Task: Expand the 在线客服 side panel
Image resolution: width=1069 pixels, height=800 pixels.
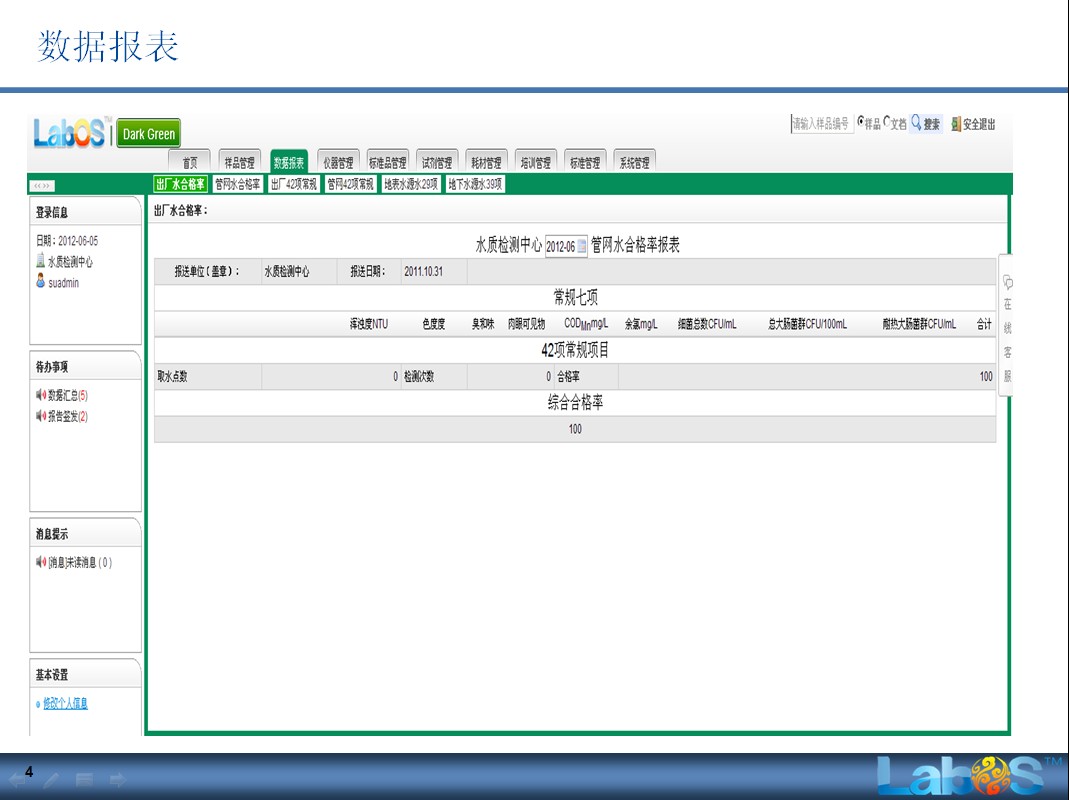Action: tap(1007, 328)
